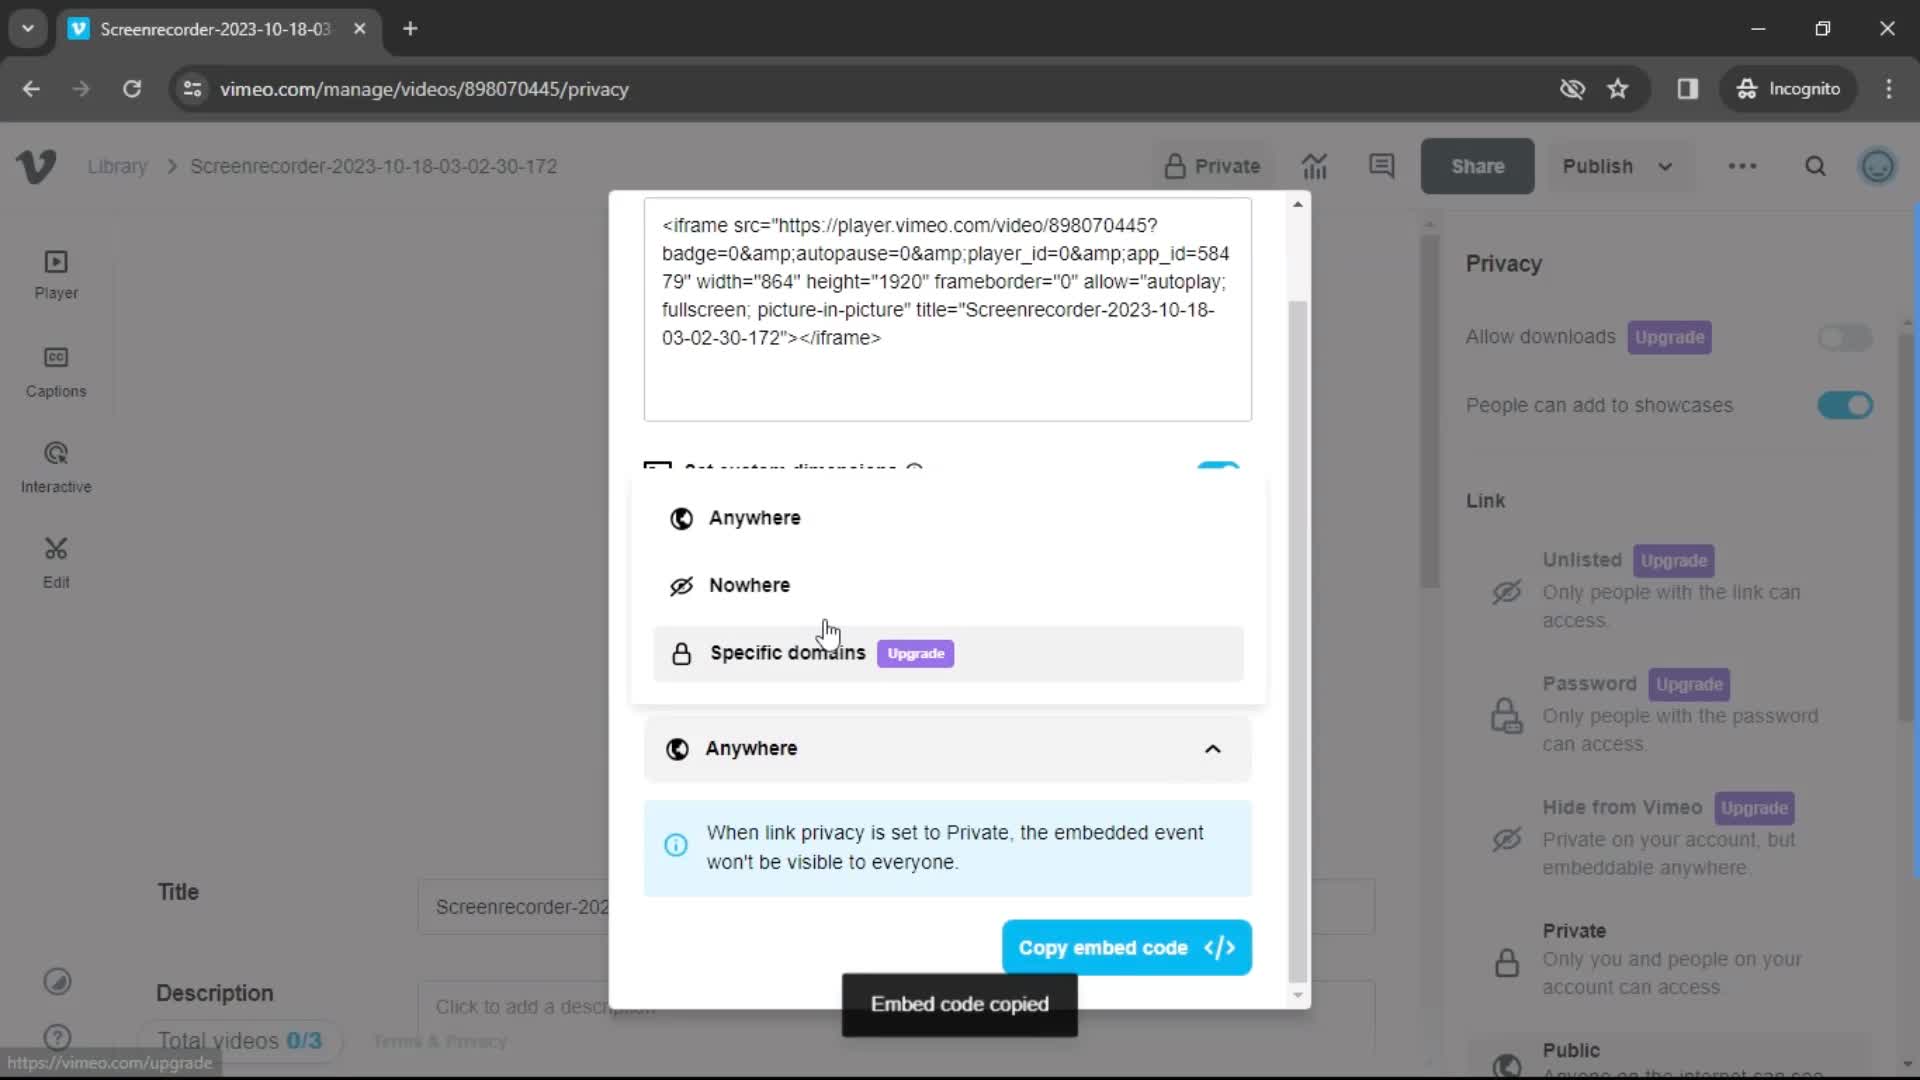Toggle Allow downloads switch
Screen dimensions: 1920x1080
click(x=1844, y=338)
